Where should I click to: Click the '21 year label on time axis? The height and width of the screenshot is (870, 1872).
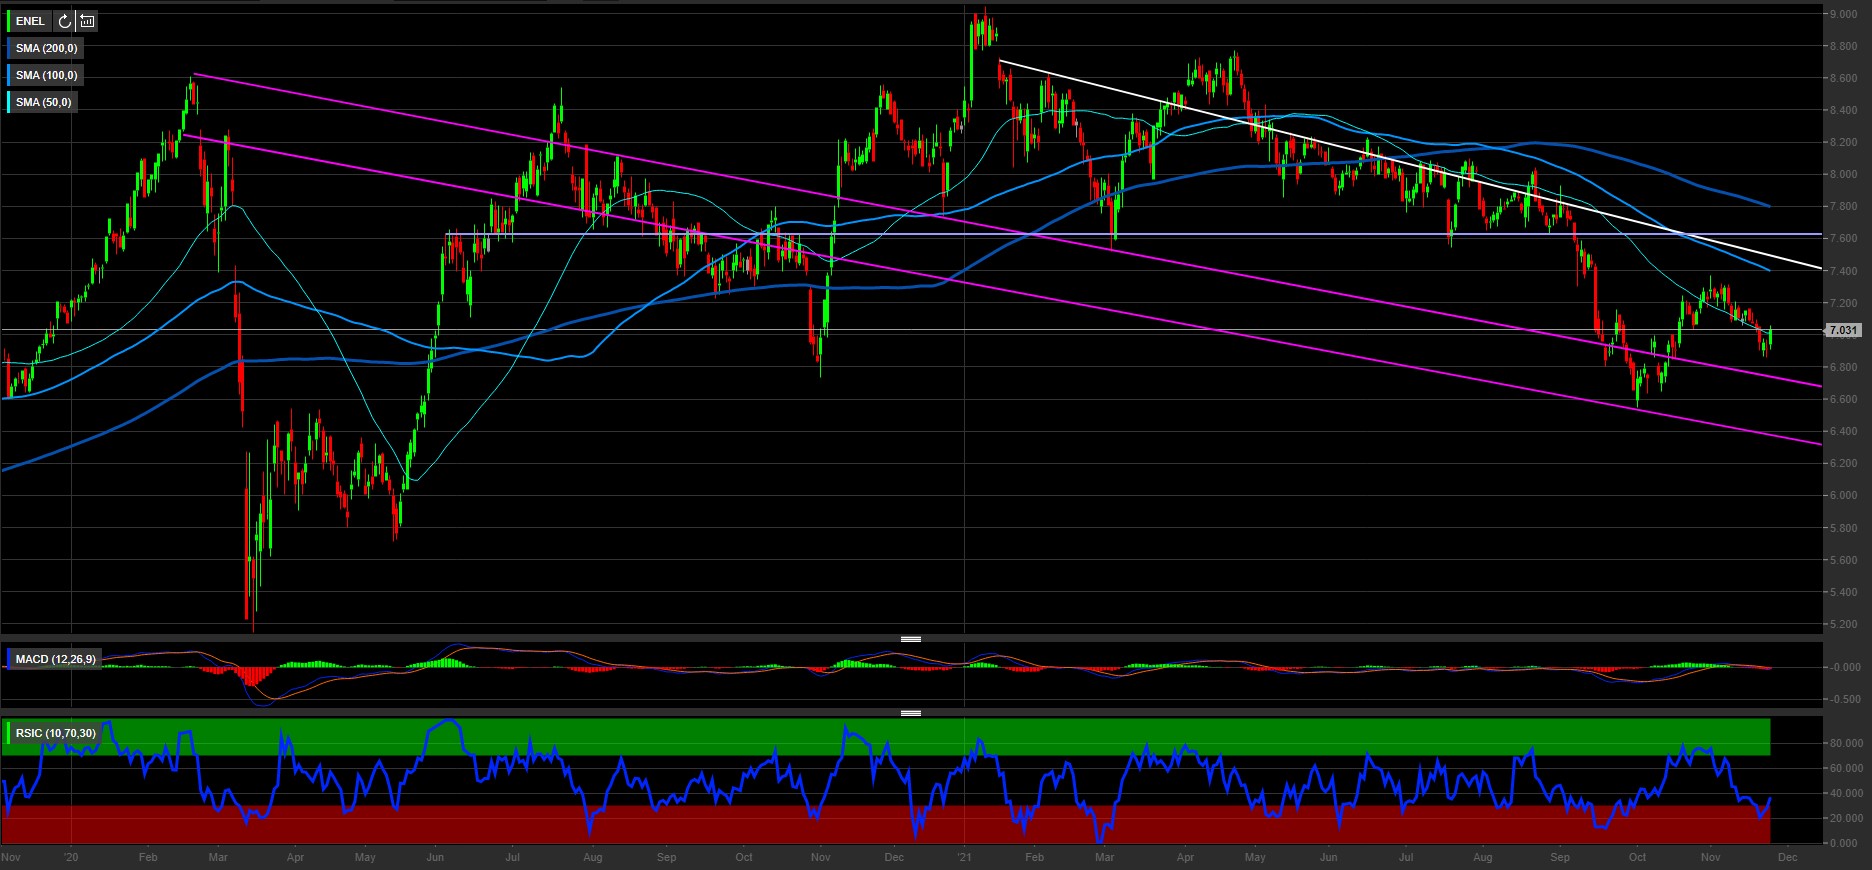tap(965, 857)
